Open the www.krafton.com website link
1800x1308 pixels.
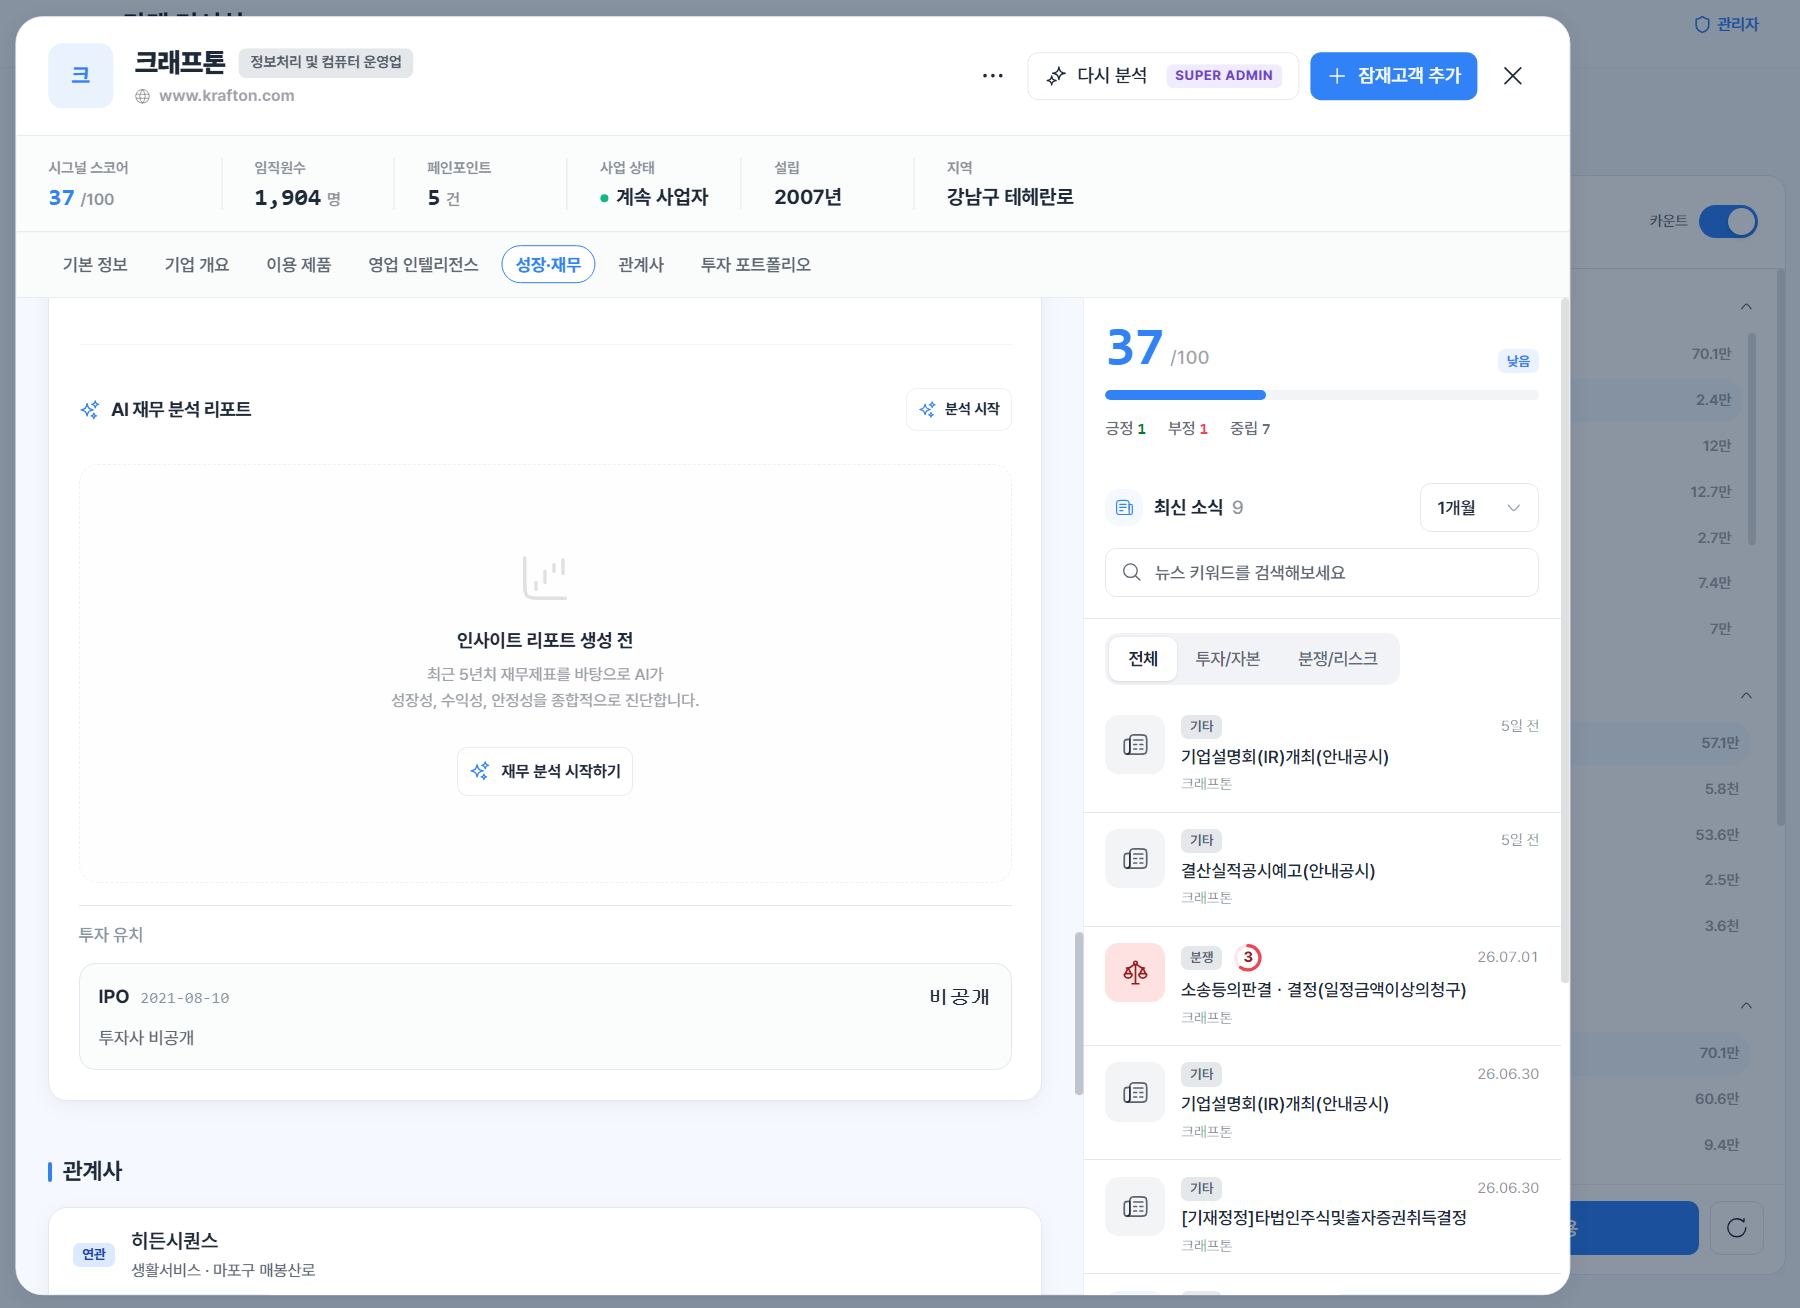point(227,96)
